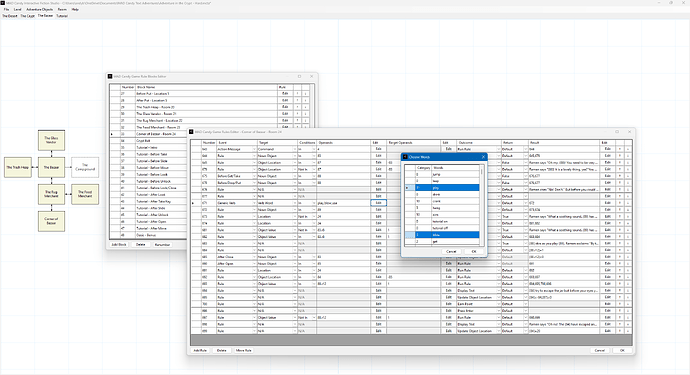
Task: Open the 'After Close' event dropdown
Action: (x=254, y=257)
